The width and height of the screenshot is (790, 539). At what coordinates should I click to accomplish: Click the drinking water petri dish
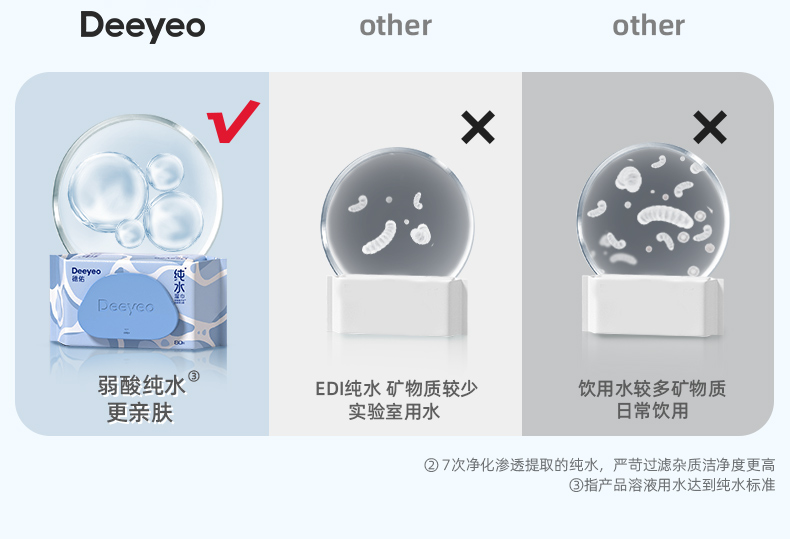point(652,213)
